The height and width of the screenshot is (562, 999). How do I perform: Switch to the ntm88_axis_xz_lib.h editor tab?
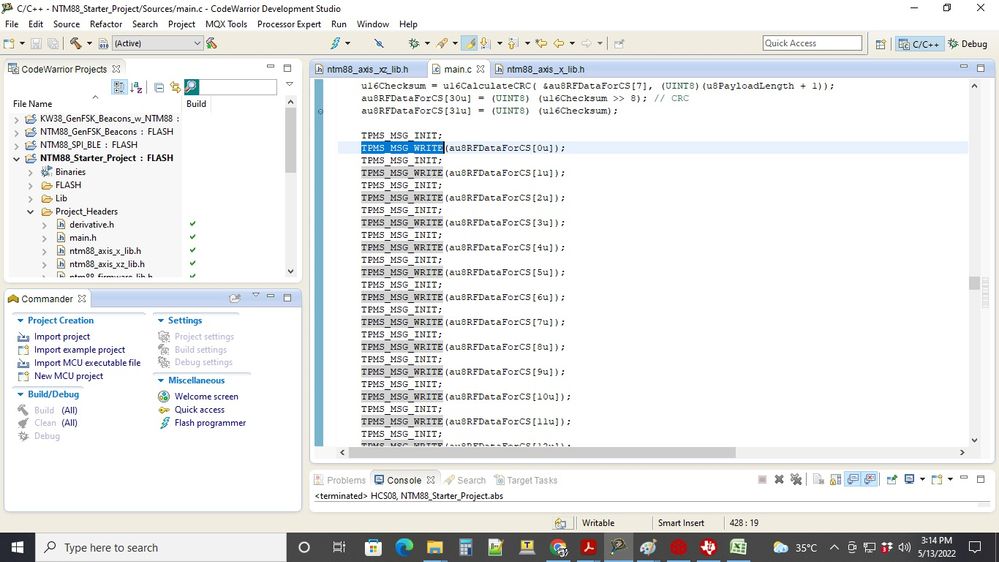point(368,69)
